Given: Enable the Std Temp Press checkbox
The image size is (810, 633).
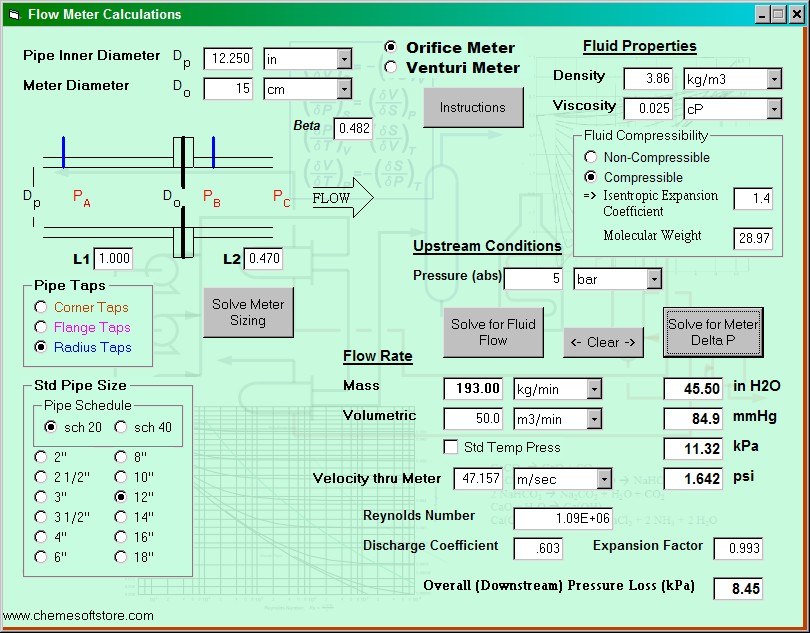Looking at the screenshot, I should (x=451, y=447).
